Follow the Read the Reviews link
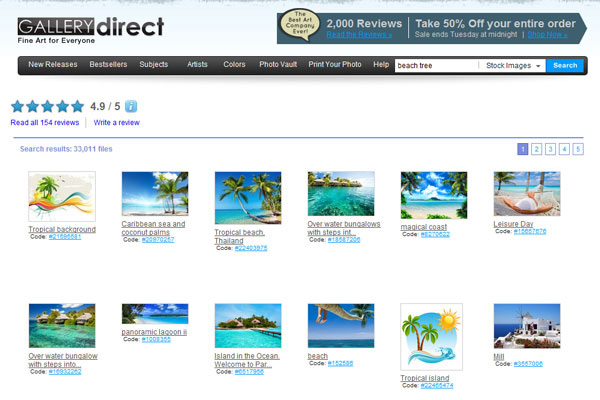 click(359, 35)
